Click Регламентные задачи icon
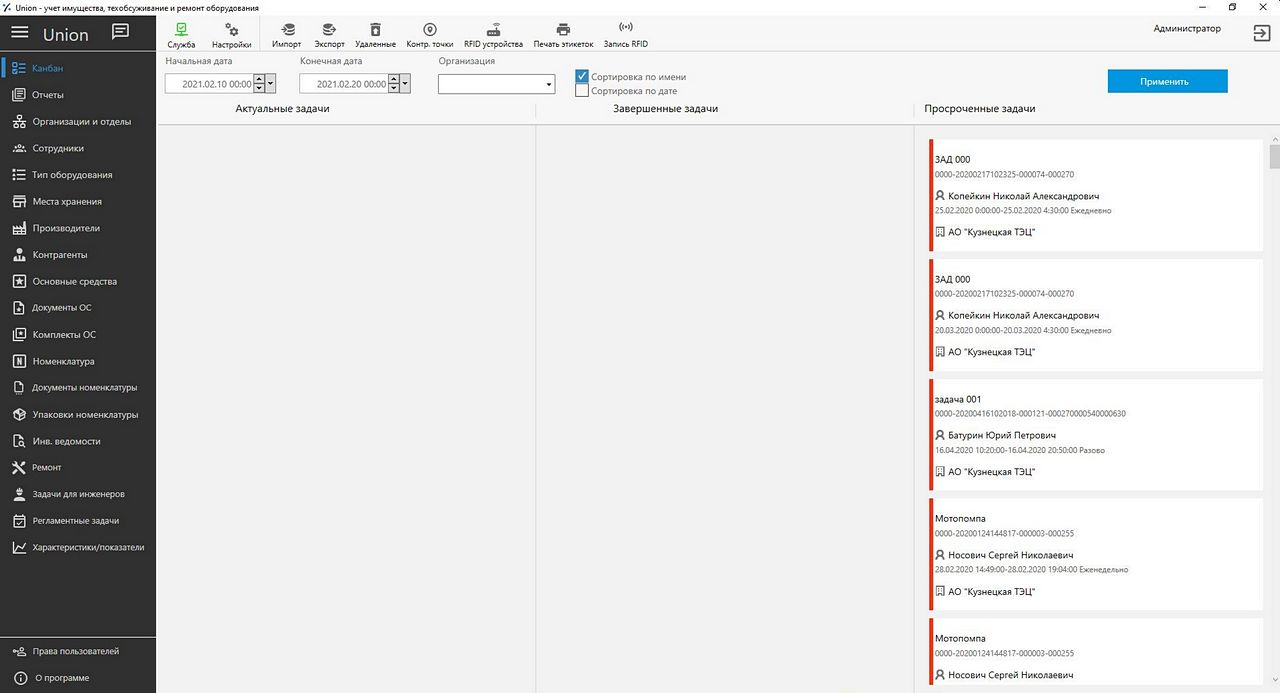 19,521
